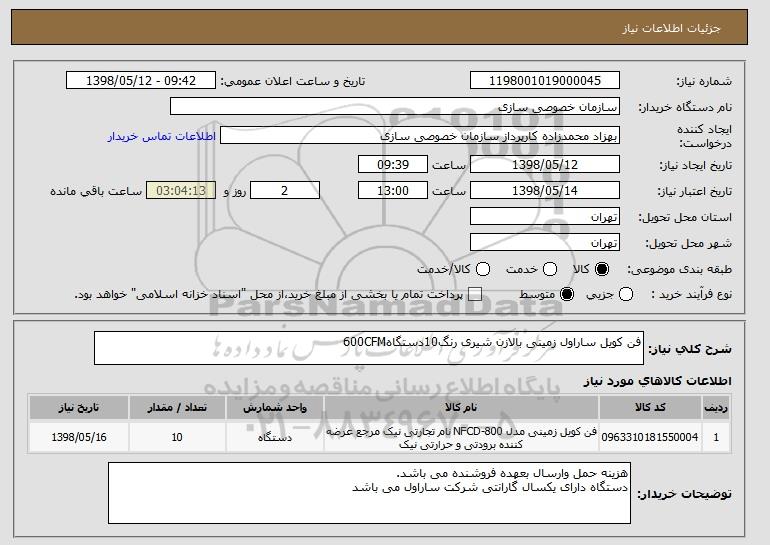This screenshot has width=770, height=545.
Task: Click the تعداد / مقدار column header
Action: point(177,408)
